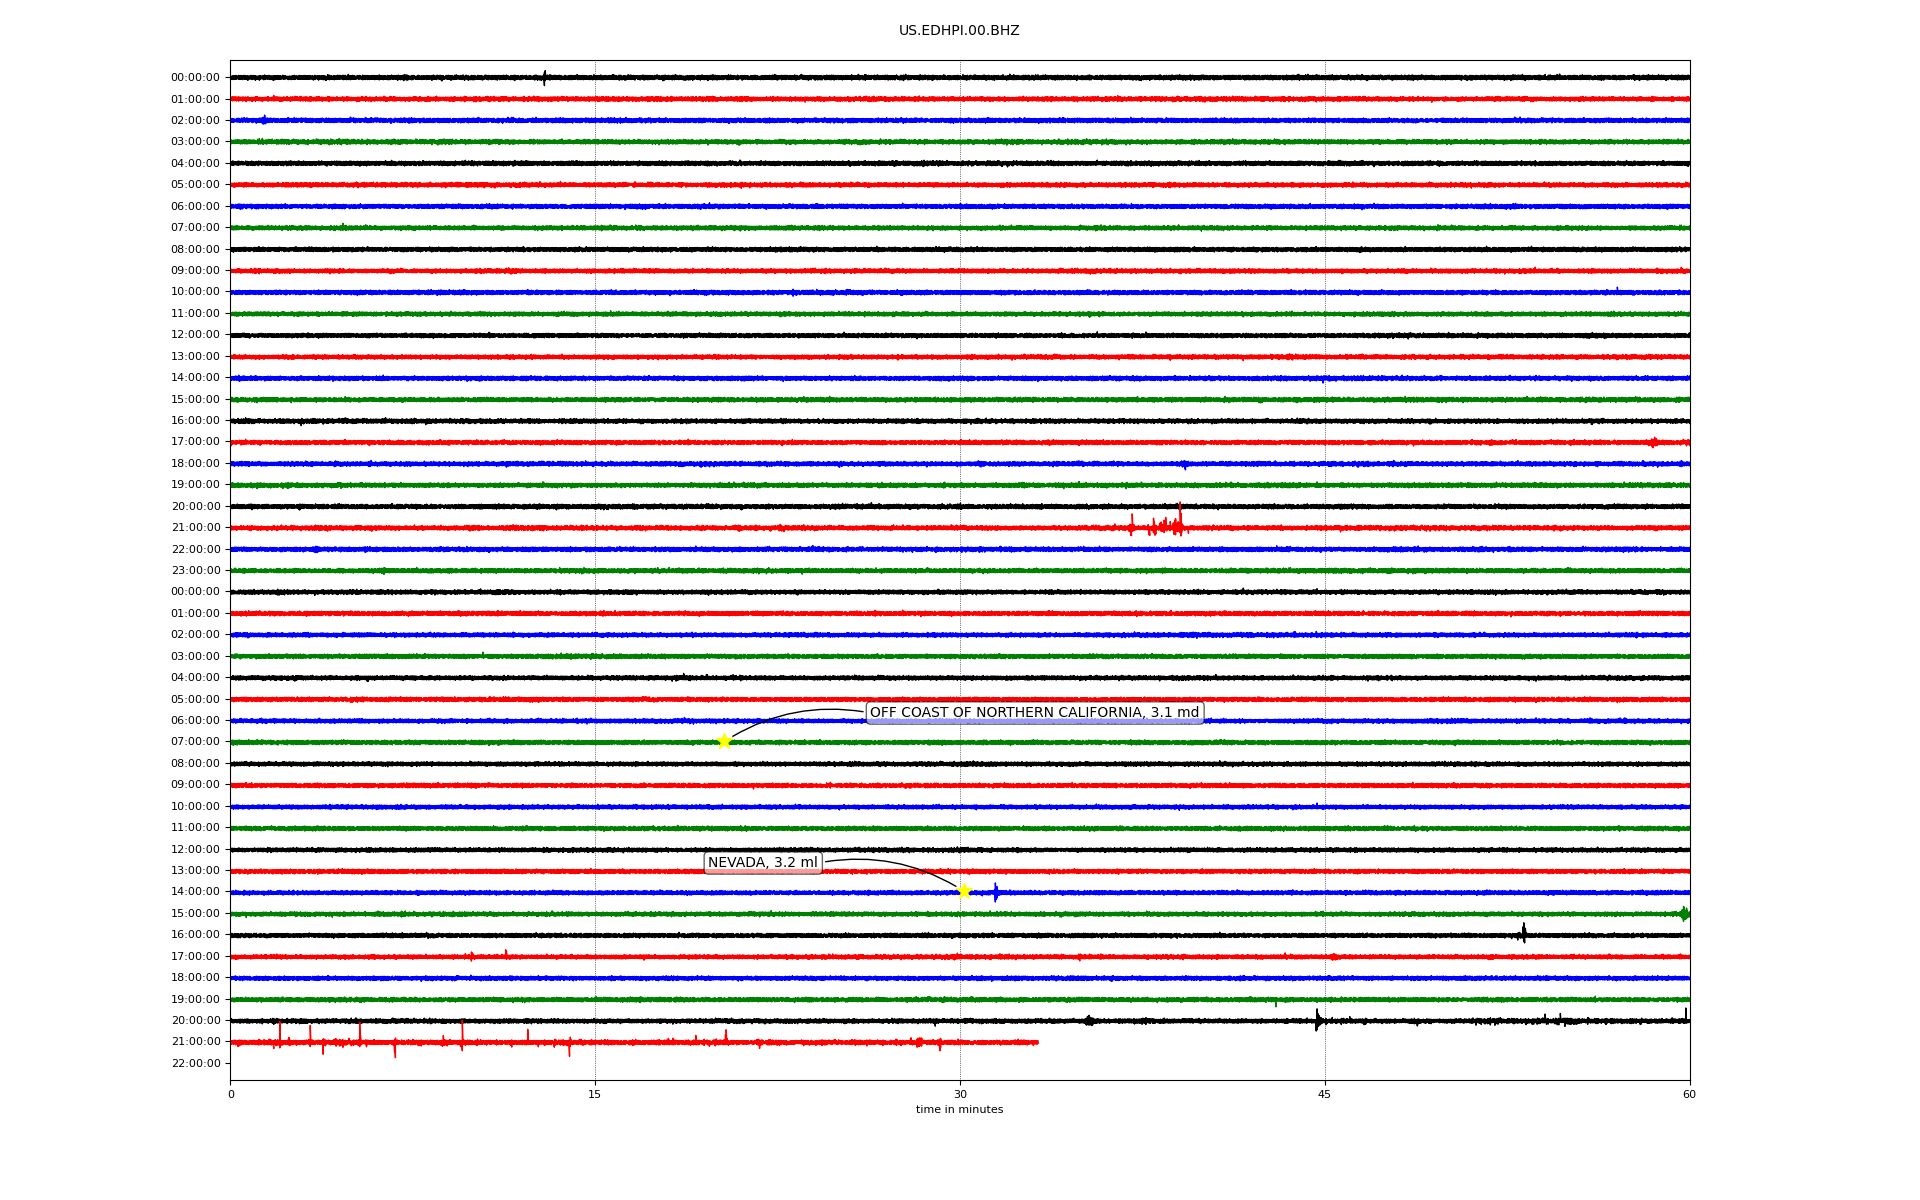
Task: Click the 23:00:00 row label
Action: tap(195, 570)
